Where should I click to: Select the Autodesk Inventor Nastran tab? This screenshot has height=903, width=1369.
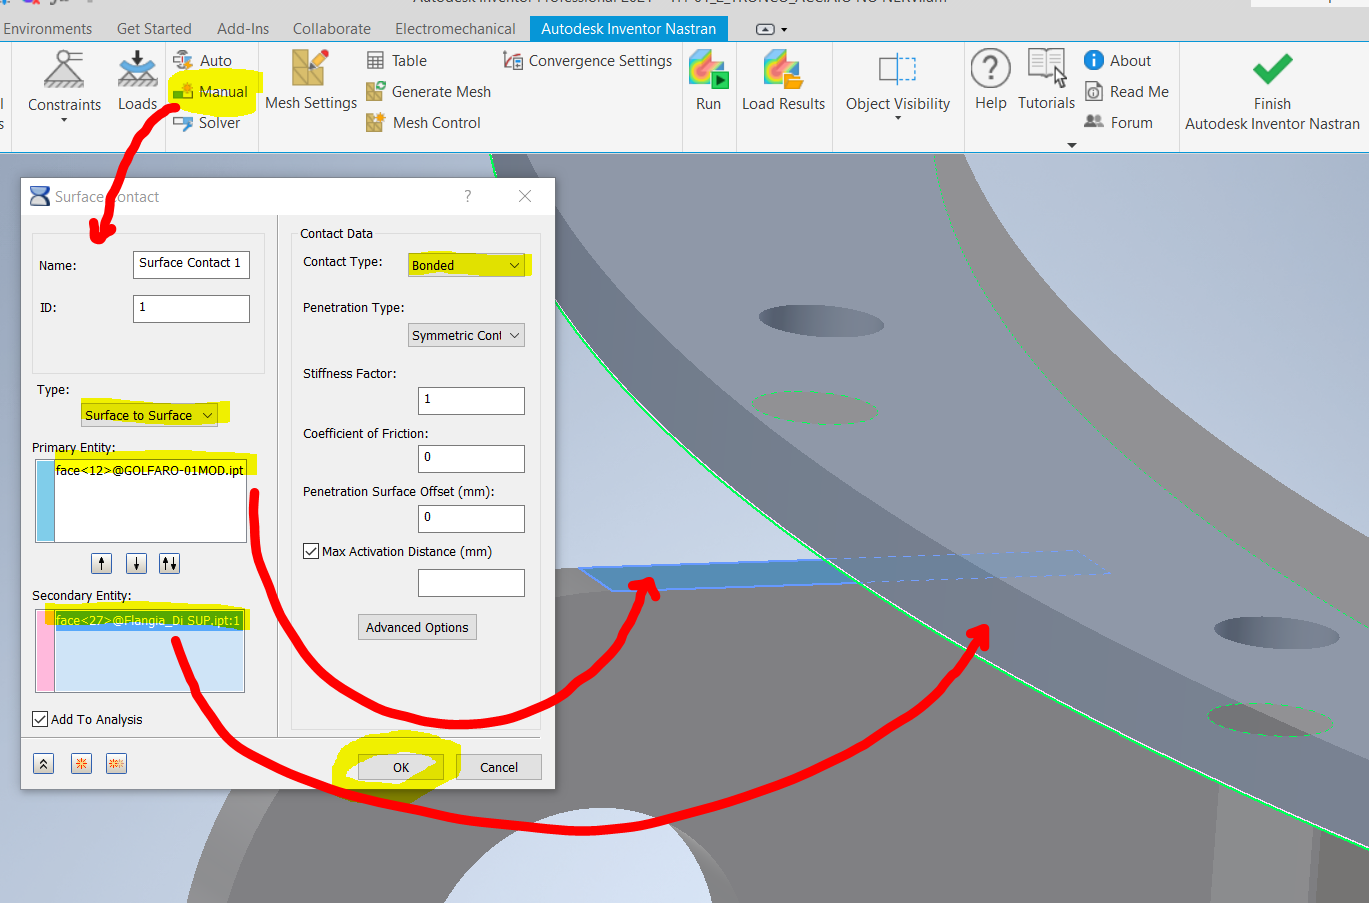(x=629, y=29)
